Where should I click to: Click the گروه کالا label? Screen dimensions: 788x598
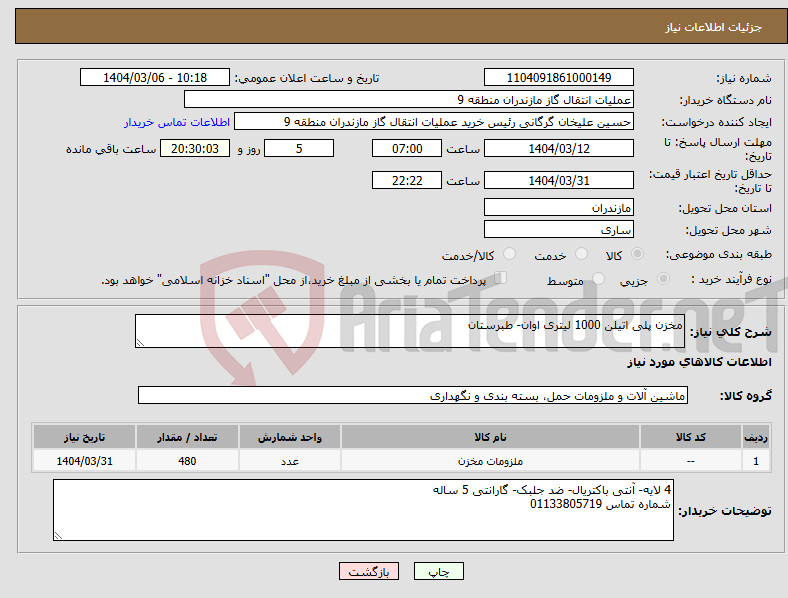point(746,396)
